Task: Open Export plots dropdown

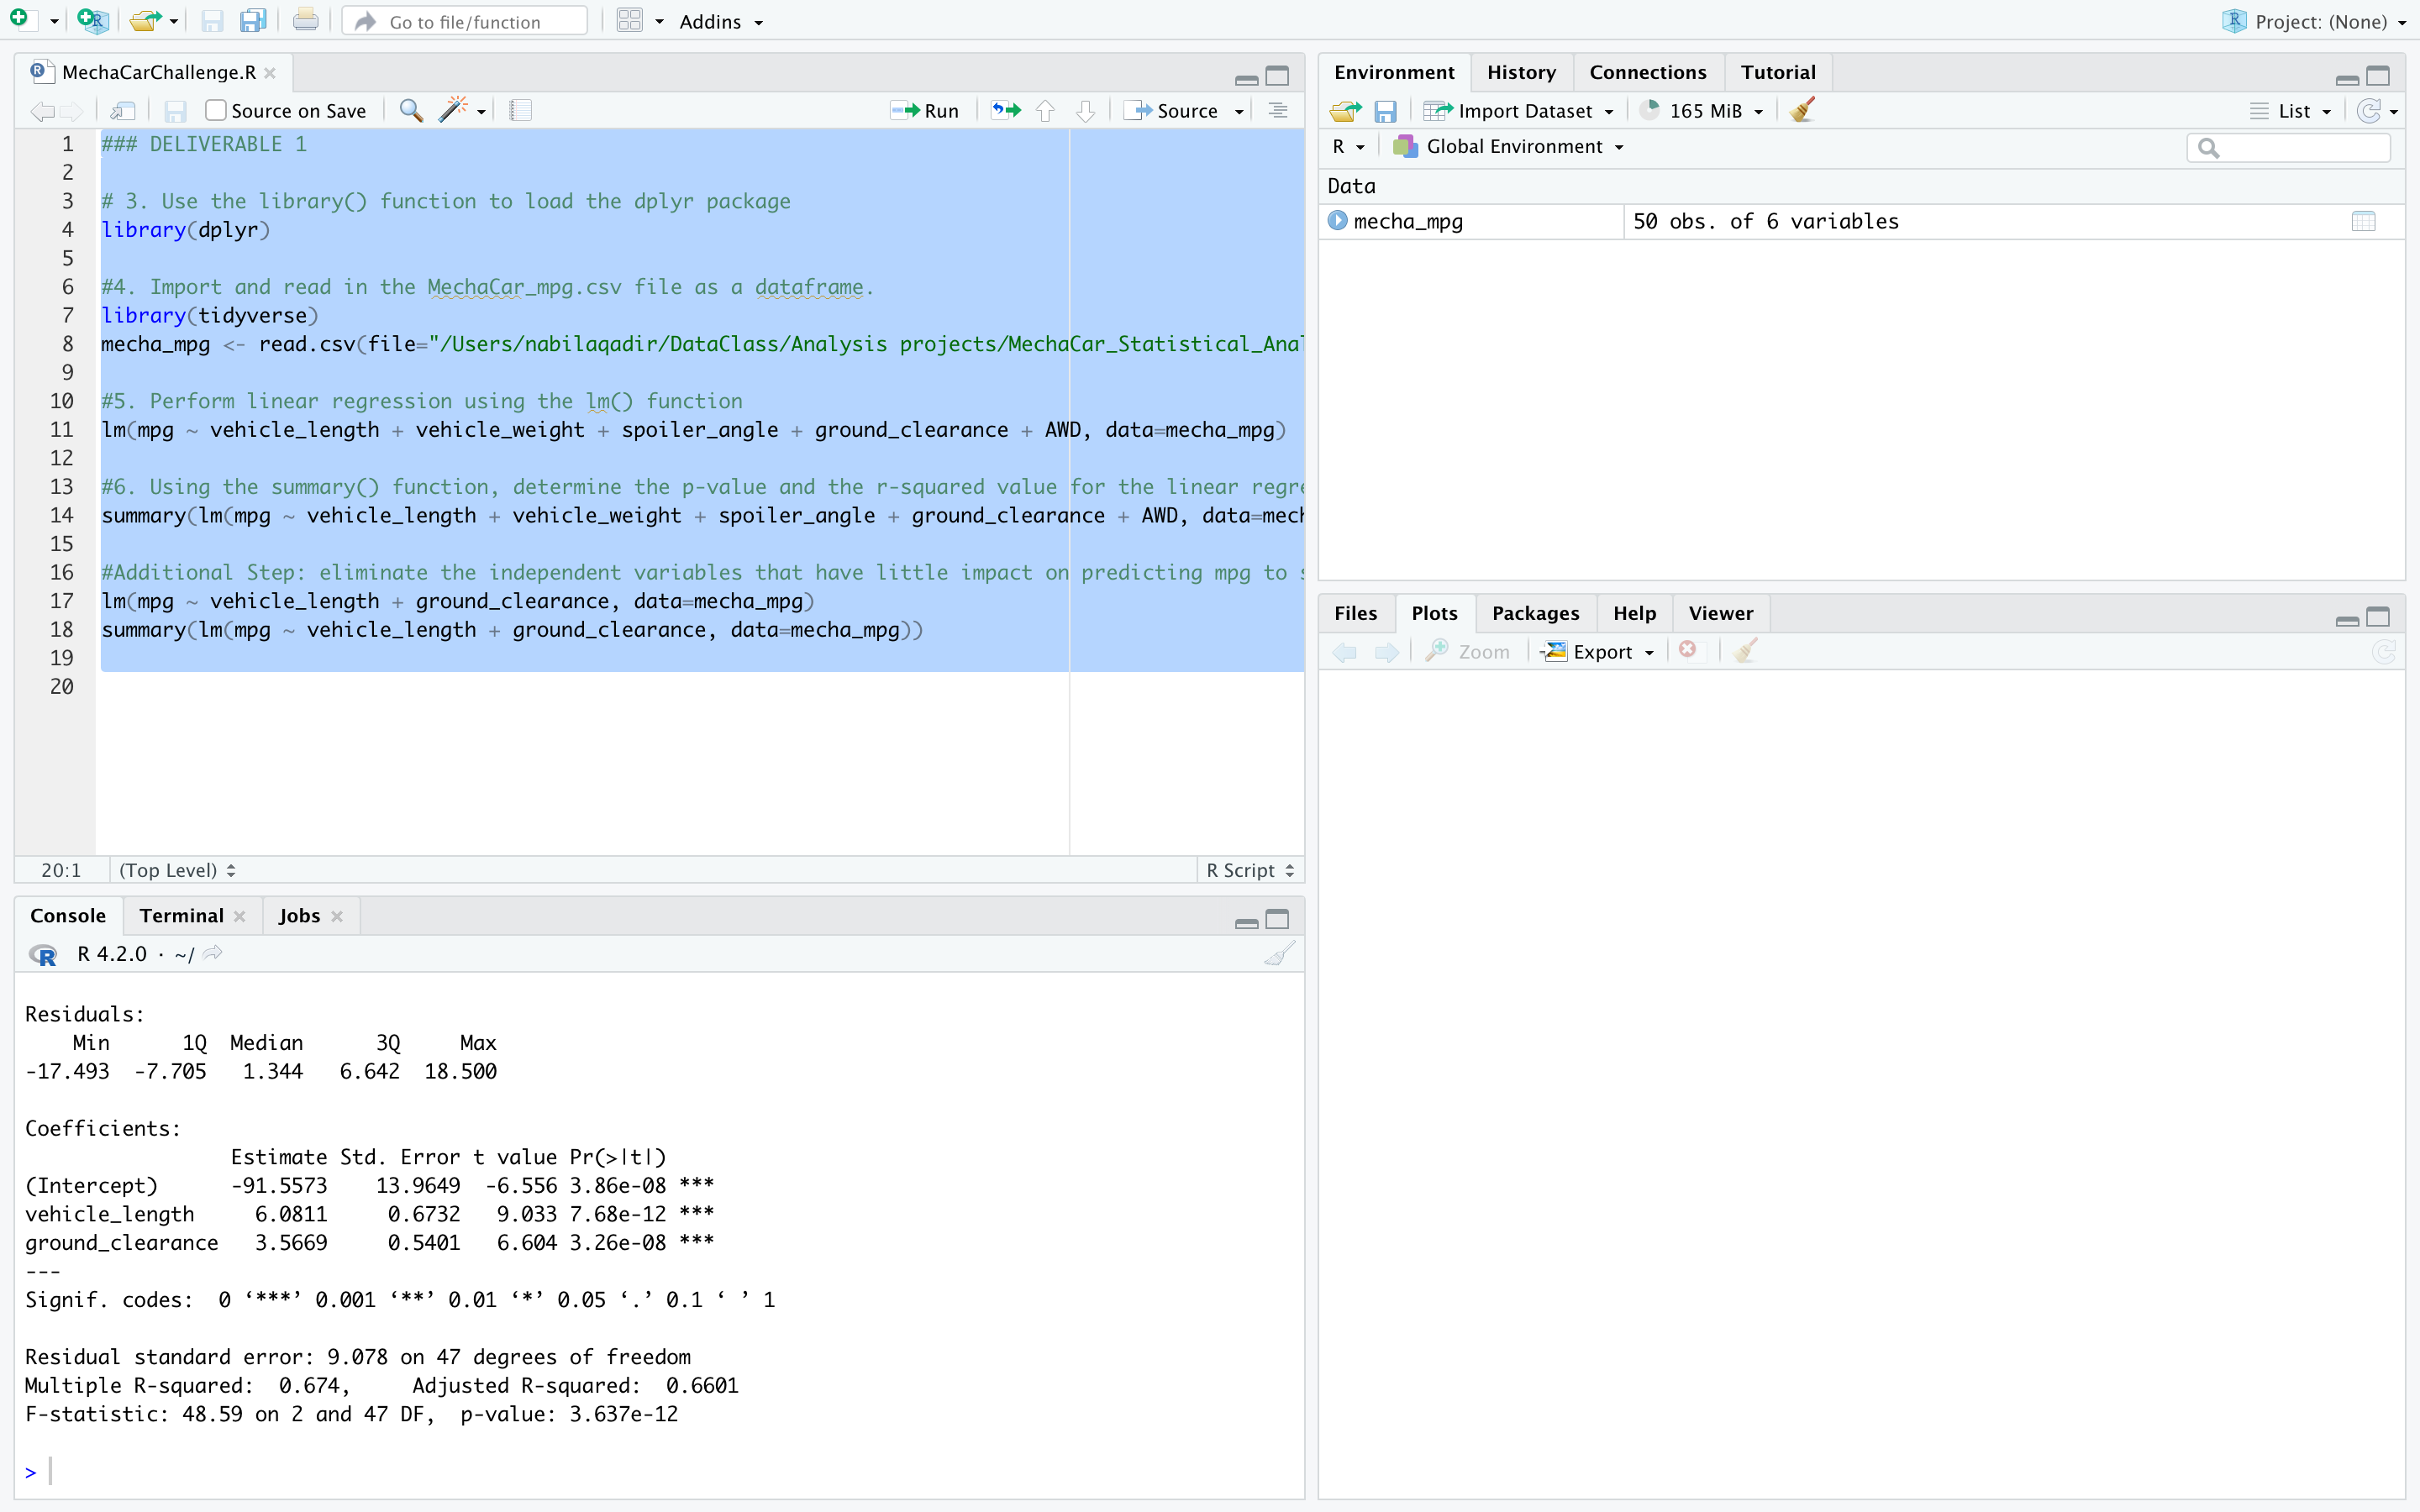Action: point(1597,652)
